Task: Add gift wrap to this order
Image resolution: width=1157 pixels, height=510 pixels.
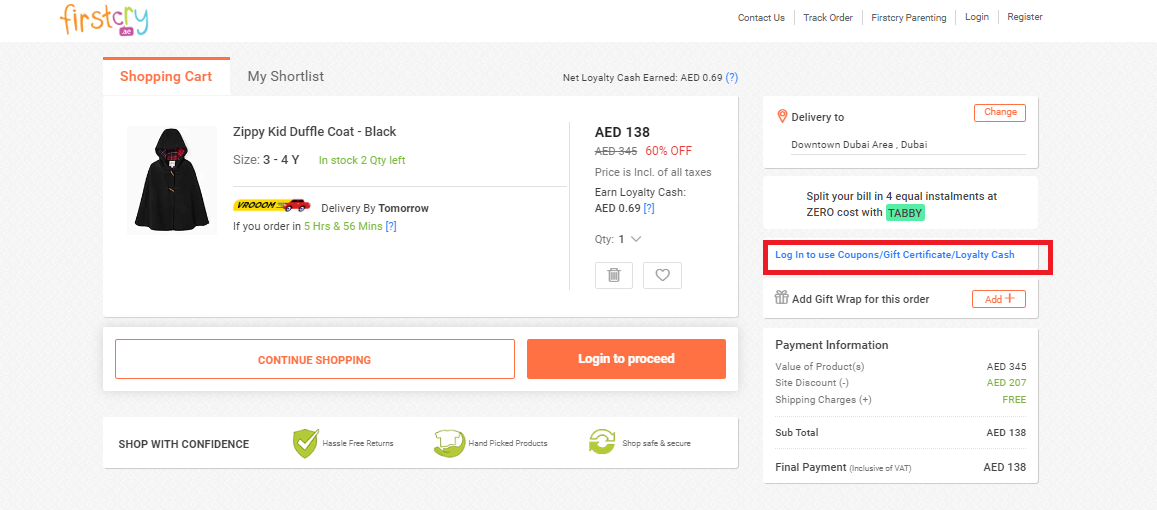Action: pyautogui.click(x=999, y=299)
